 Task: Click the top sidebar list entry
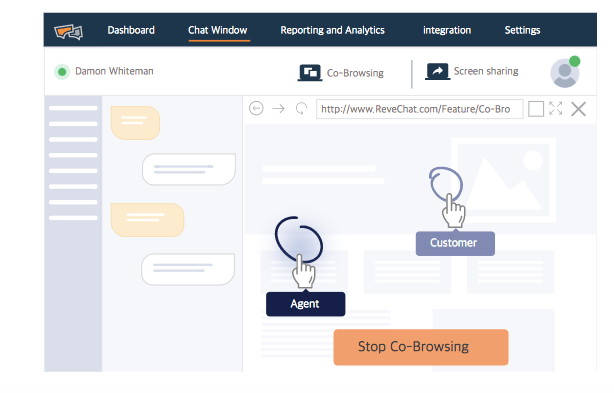tap(73, 108)
